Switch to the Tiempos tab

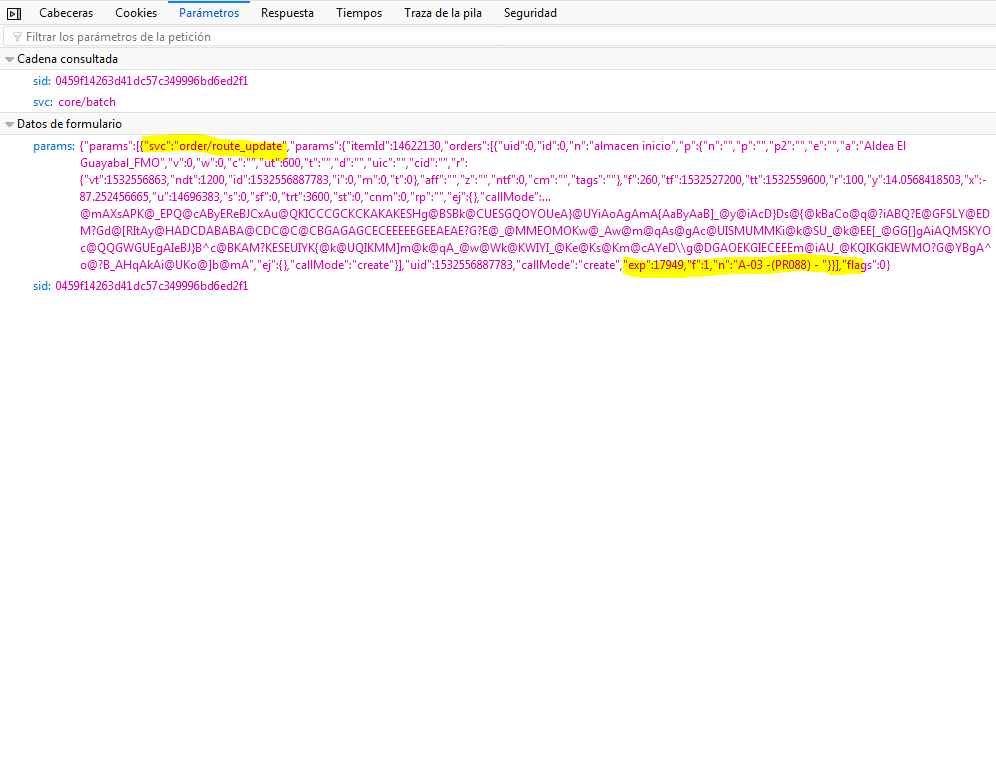tap(359, 13)
